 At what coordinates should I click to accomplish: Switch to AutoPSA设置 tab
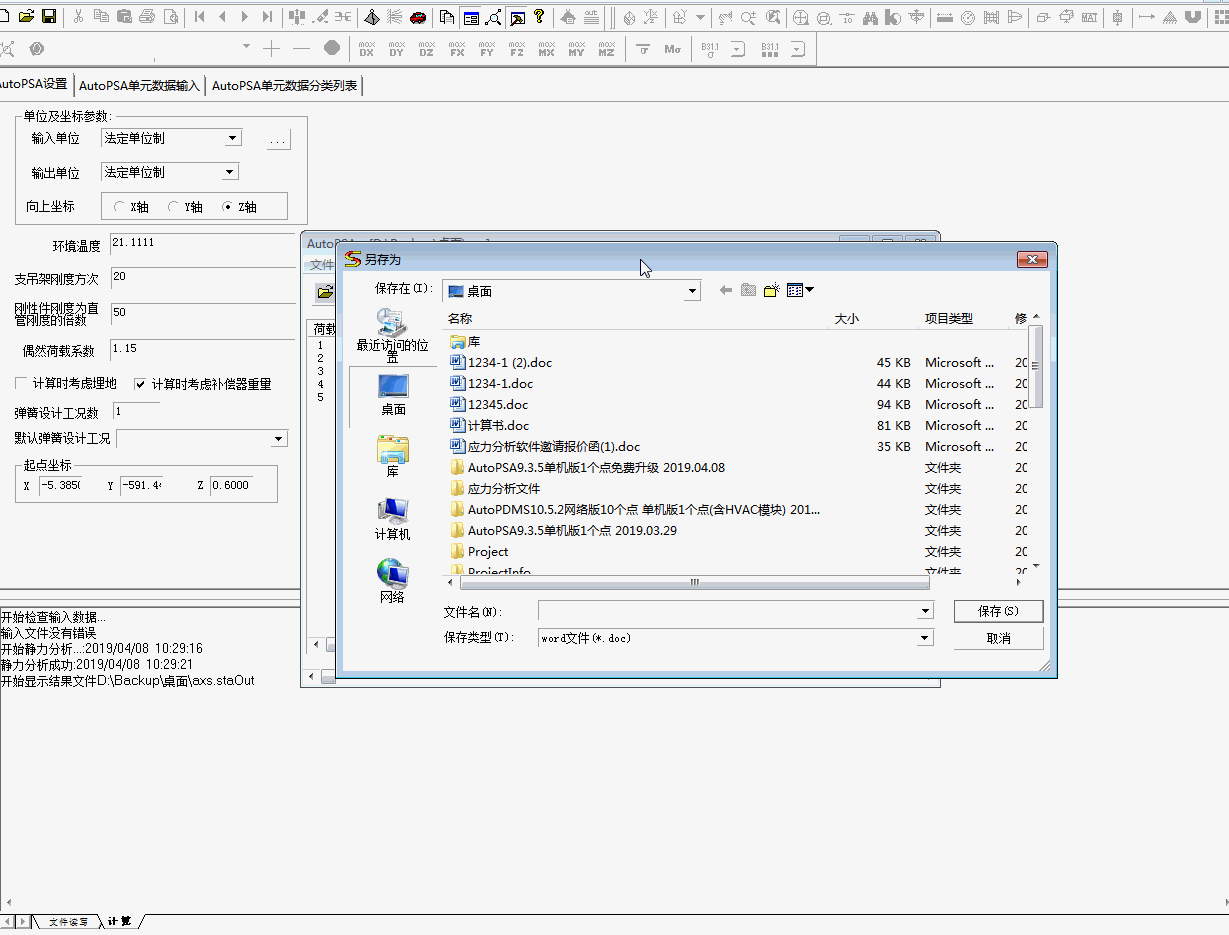point(34,84)
